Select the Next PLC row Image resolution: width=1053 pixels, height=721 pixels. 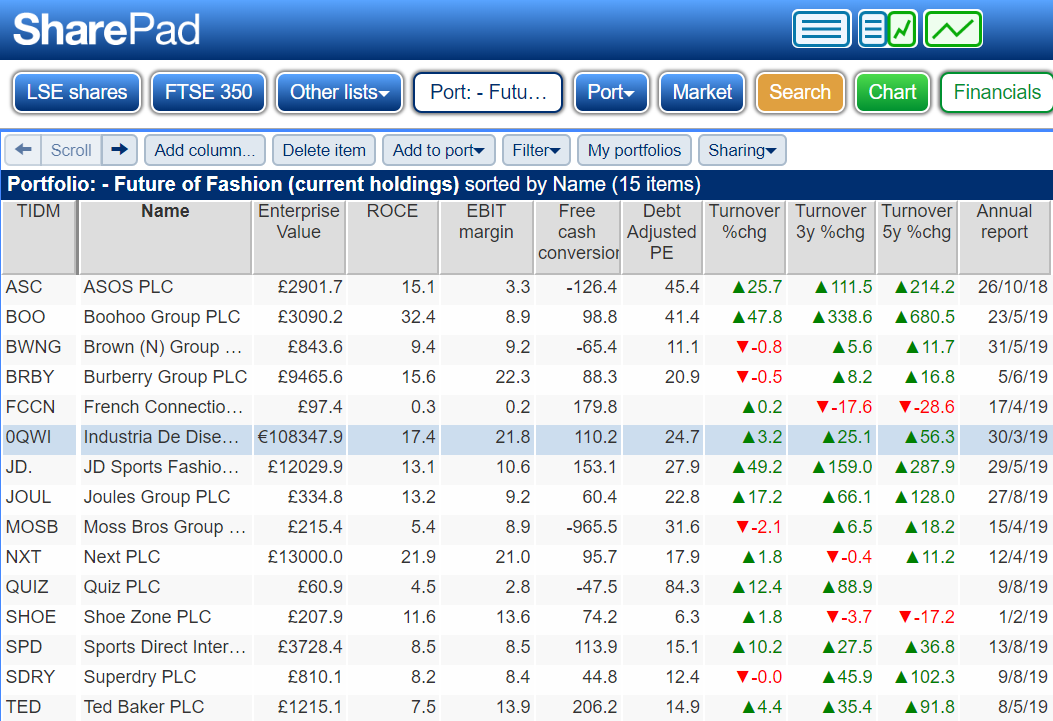point(526,557)
